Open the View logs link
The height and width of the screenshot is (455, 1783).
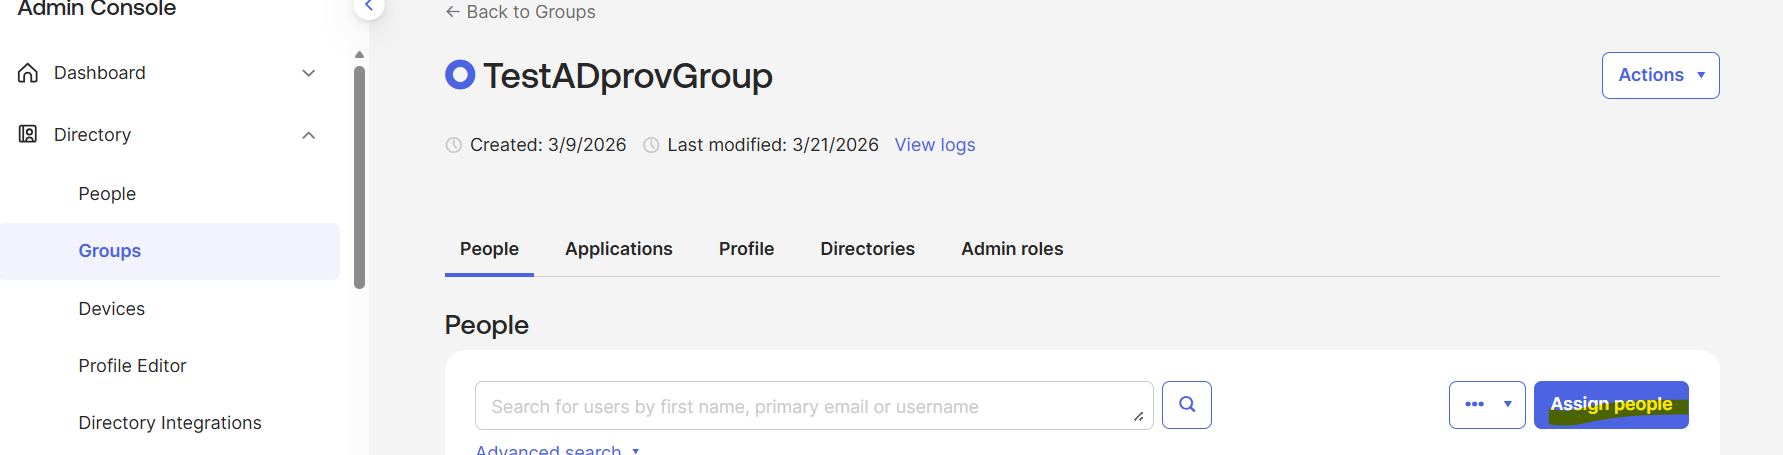[x=934, y=145]
